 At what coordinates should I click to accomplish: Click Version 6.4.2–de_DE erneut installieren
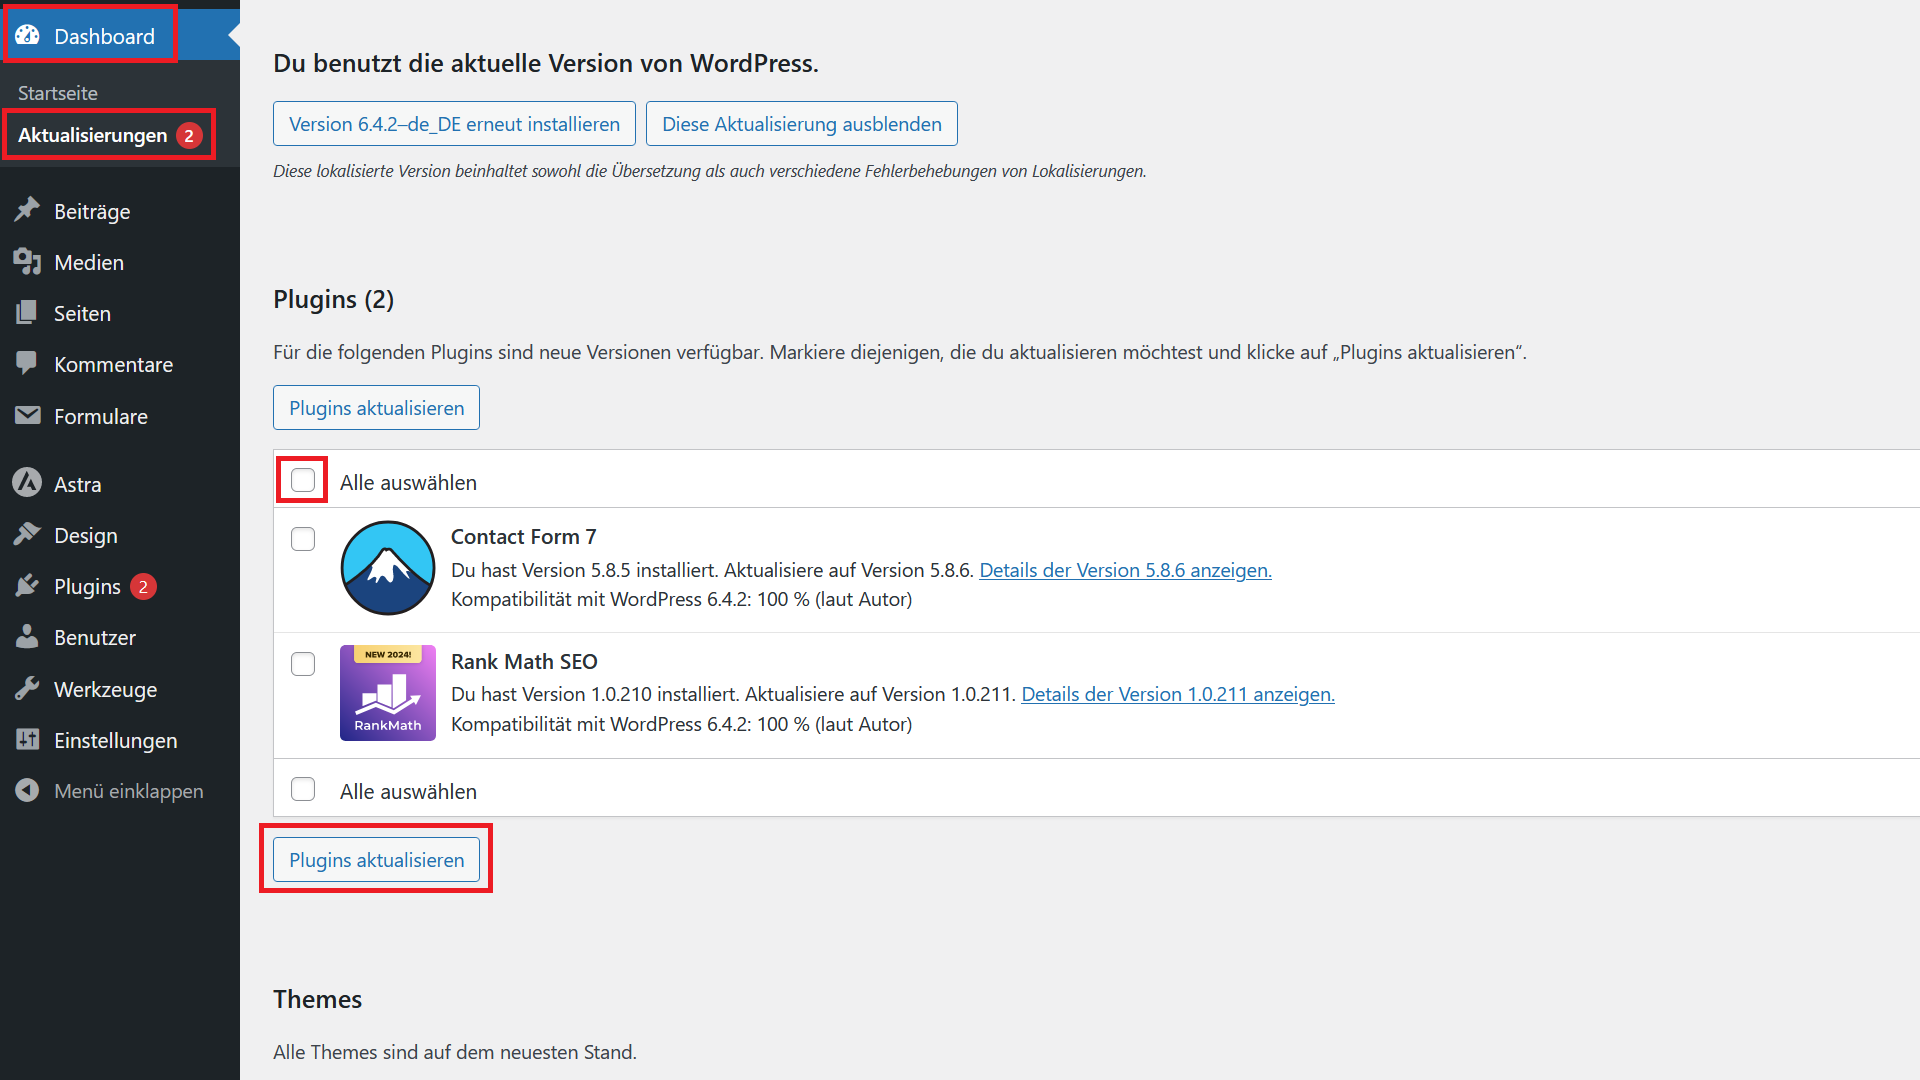coord(454,124)
